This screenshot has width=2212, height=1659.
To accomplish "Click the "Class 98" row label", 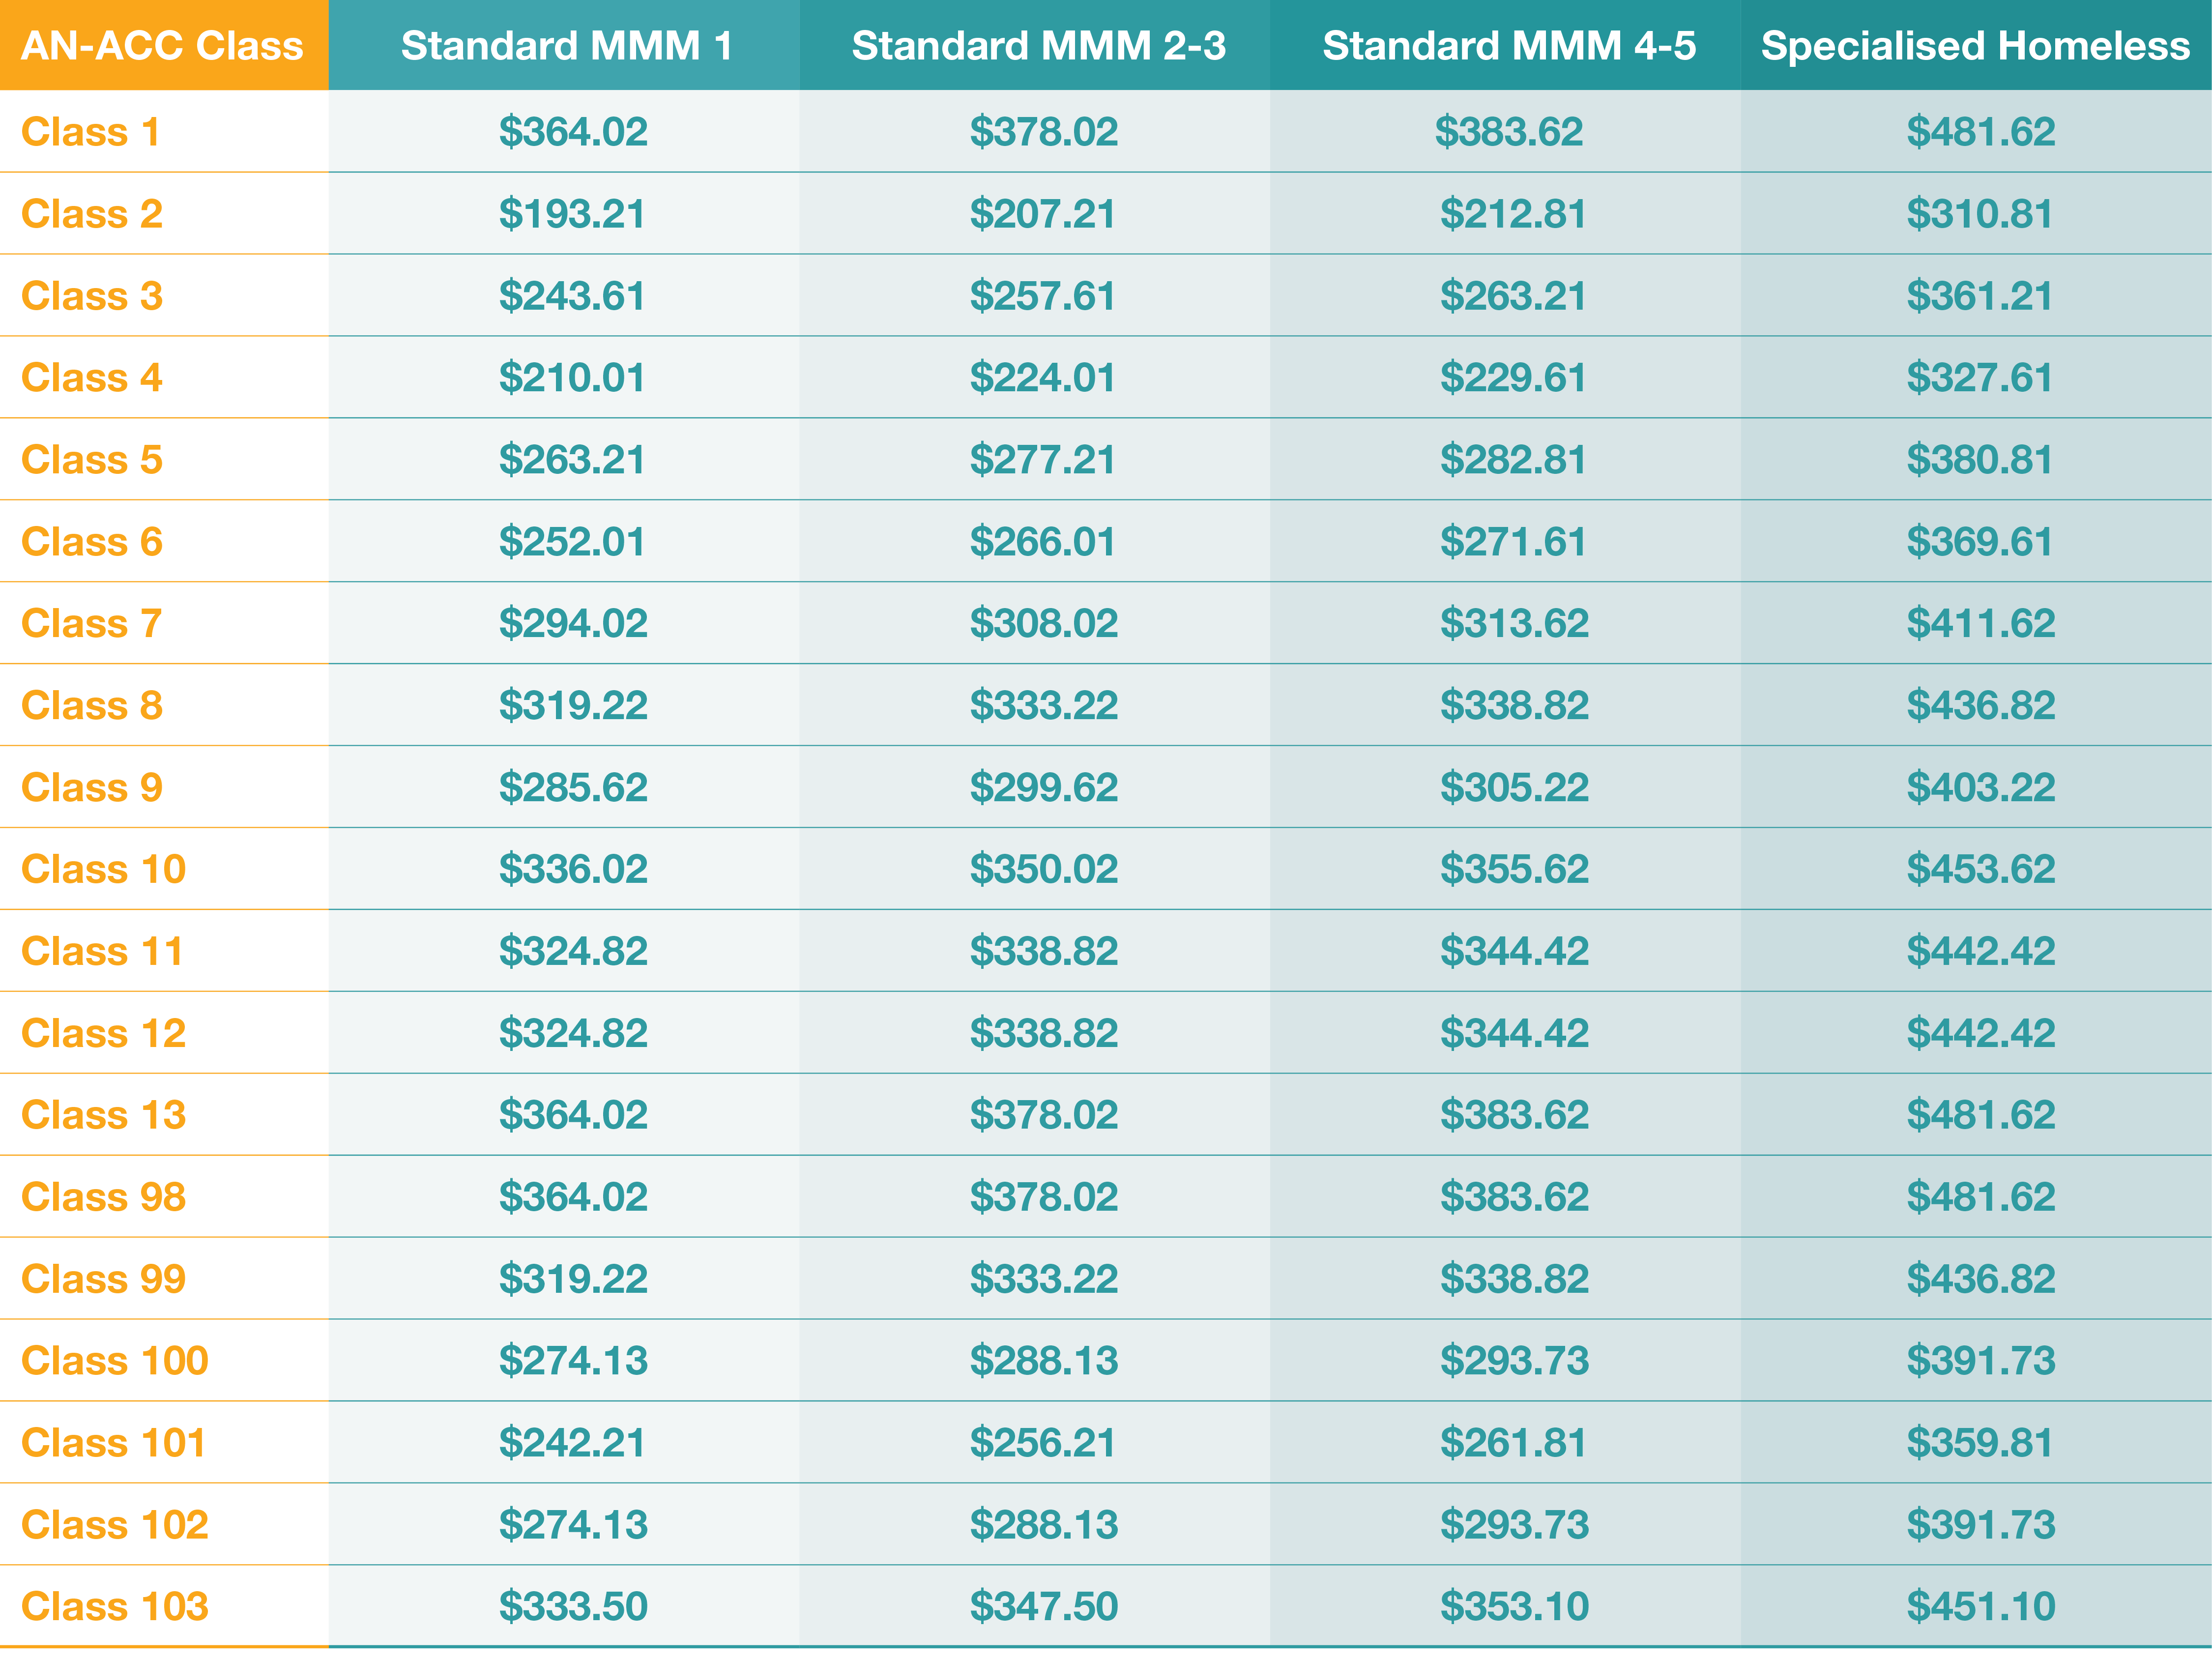I will pos(104,1197).
